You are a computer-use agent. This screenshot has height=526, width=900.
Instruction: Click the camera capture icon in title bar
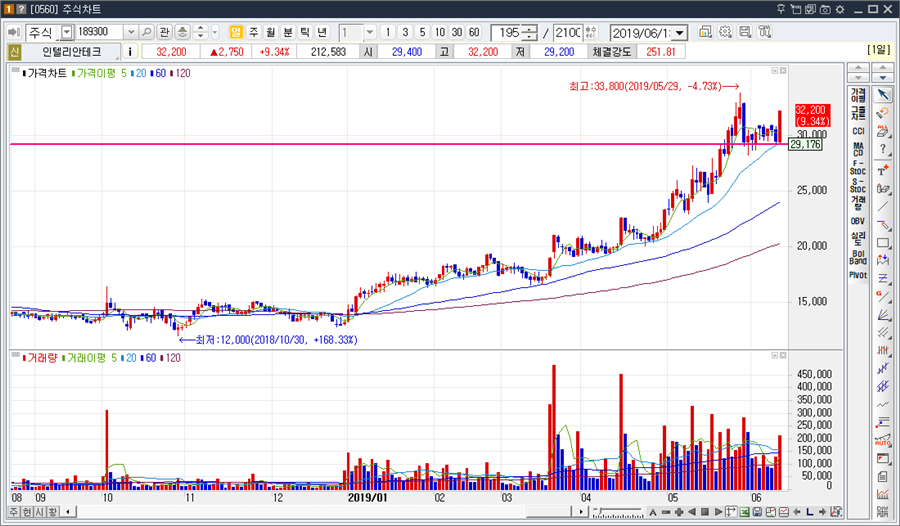tap(825, 9)
